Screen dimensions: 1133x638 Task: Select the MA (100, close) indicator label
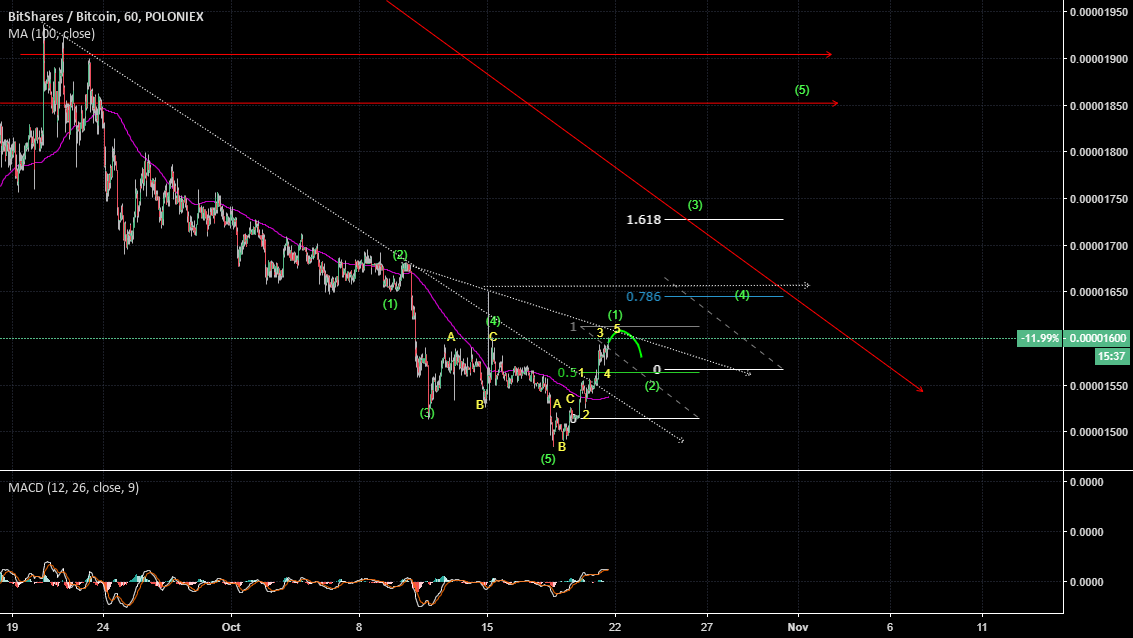(51, 33)
